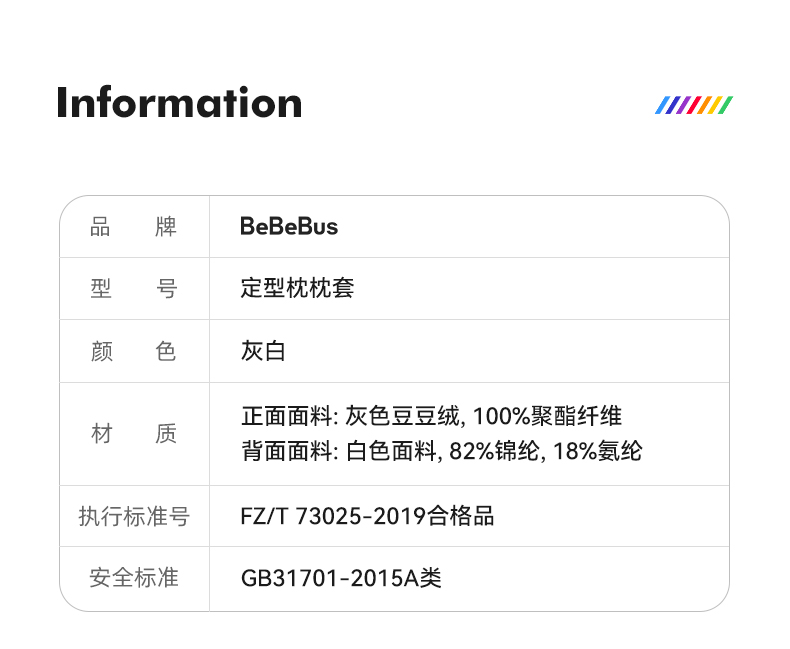The height and width of the screenshot is (649, 790).
Task: Click the 正面面料 material line
Action: pos(432,416)
